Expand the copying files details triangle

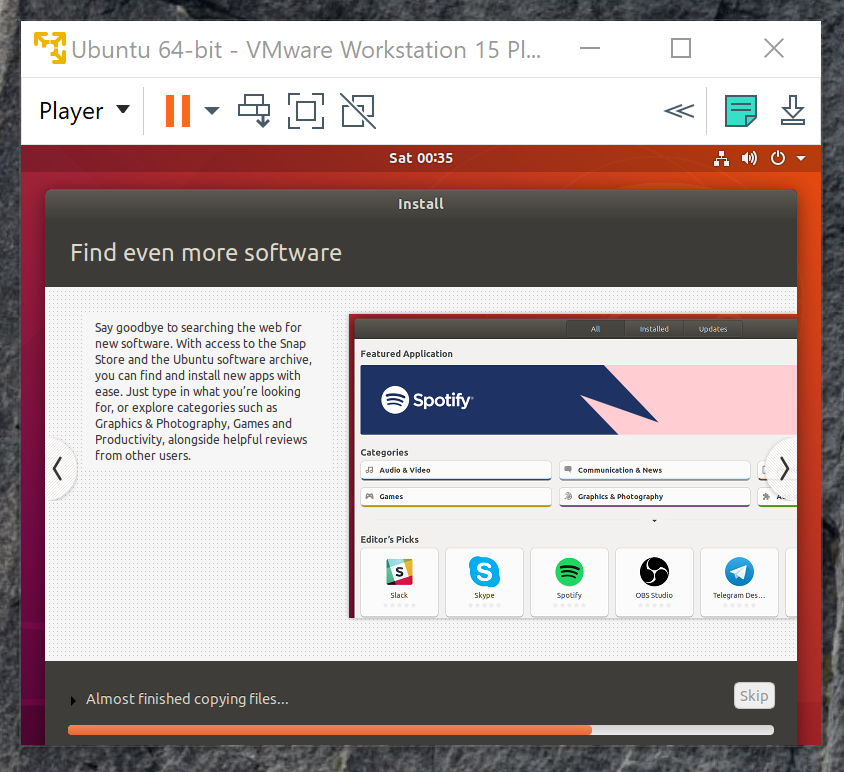tap(73, 700)
